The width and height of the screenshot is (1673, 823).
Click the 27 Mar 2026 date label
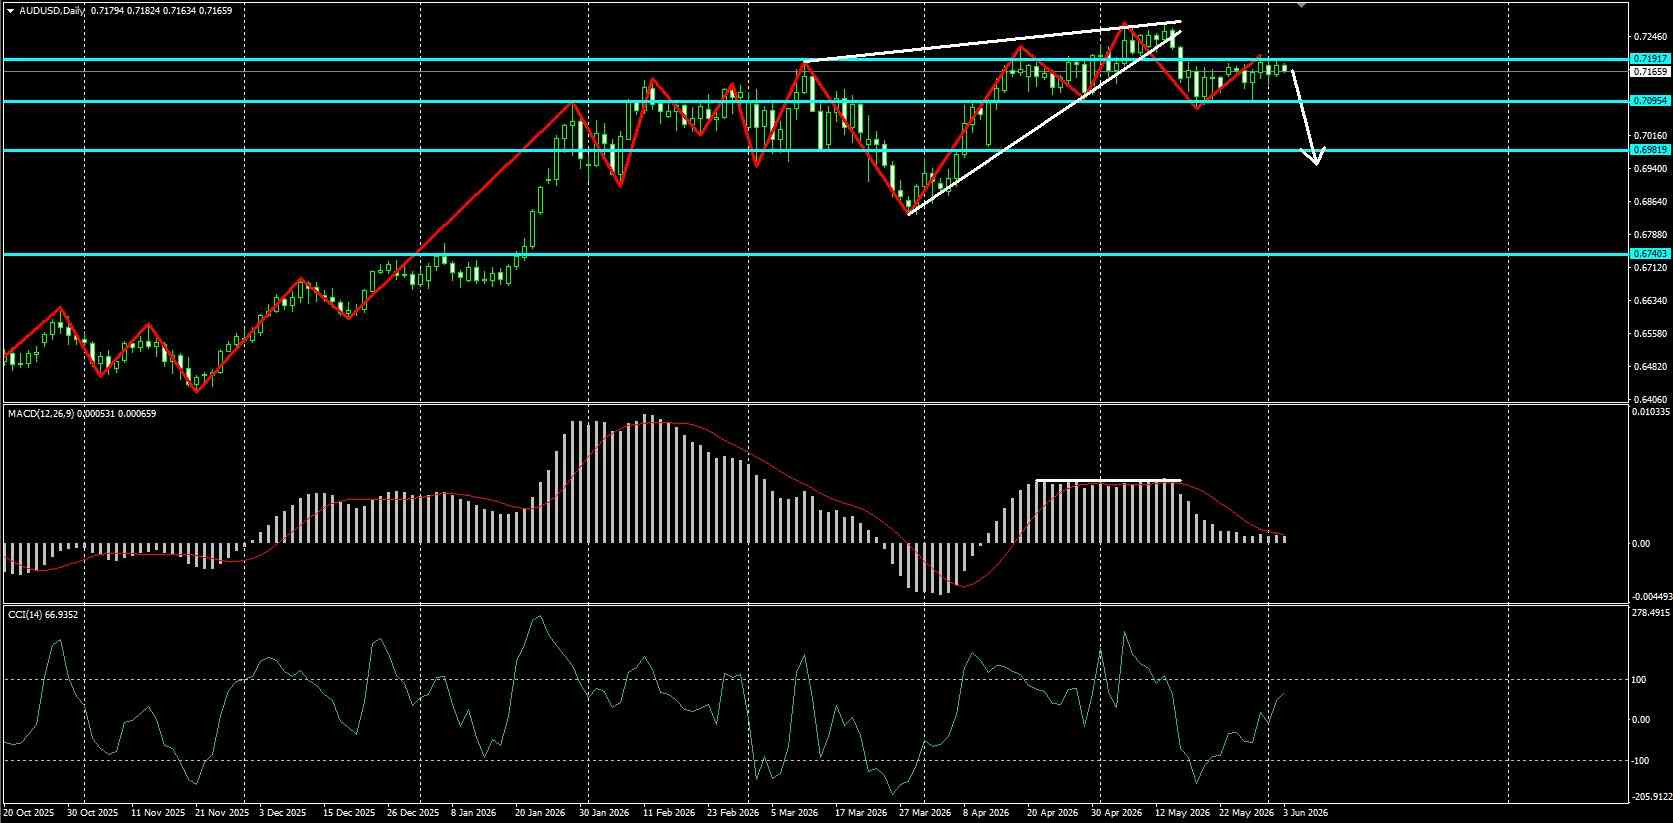tap(924, 813)
